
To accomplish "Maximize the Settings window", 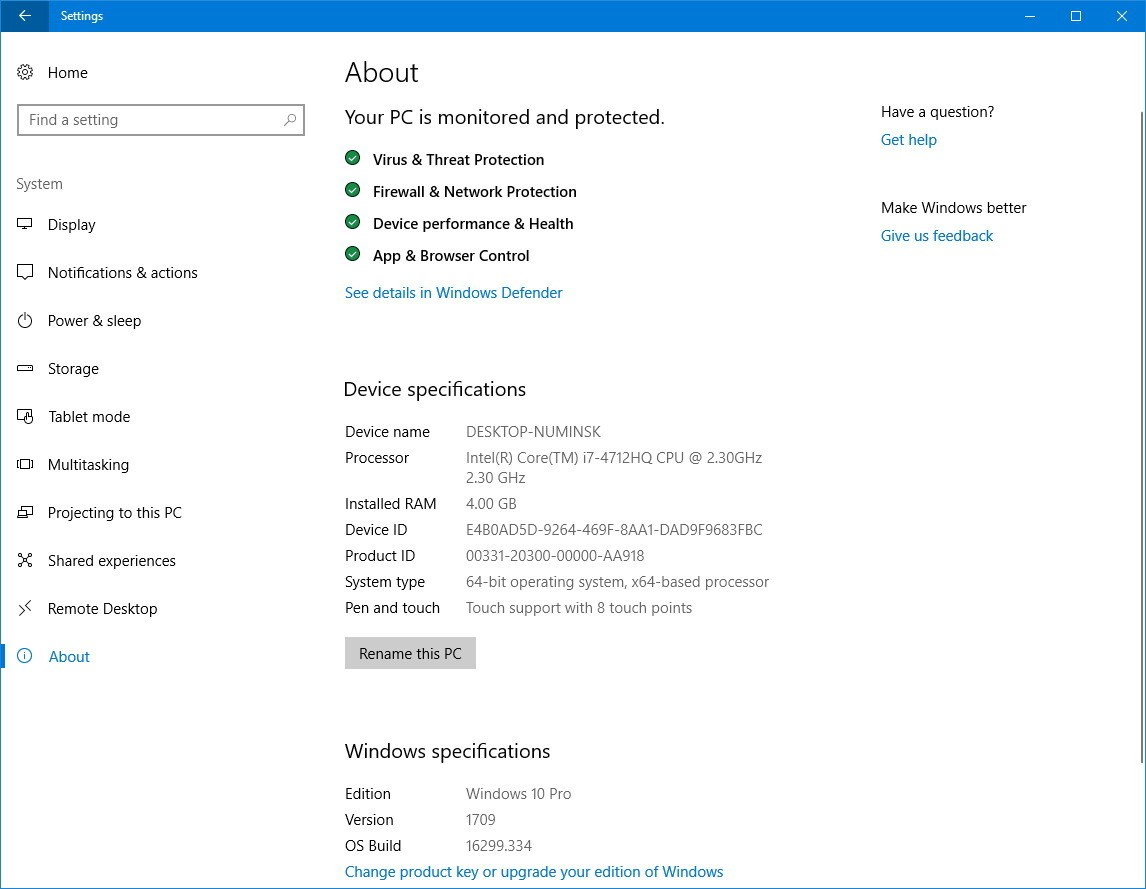I will click(x=1076, y=16).
